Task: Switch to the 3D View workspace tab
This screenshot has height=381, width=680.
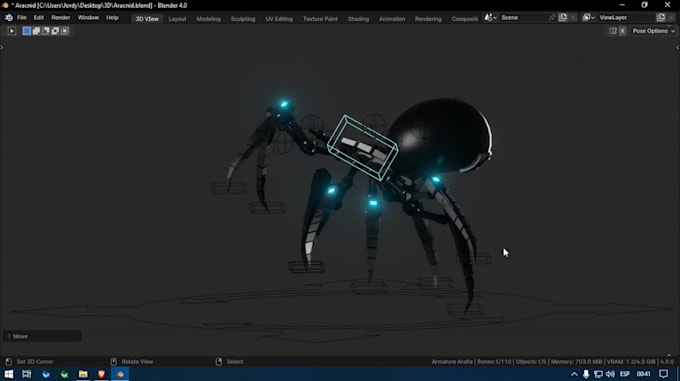Action: pyautogui.click(x=147, y=19)
